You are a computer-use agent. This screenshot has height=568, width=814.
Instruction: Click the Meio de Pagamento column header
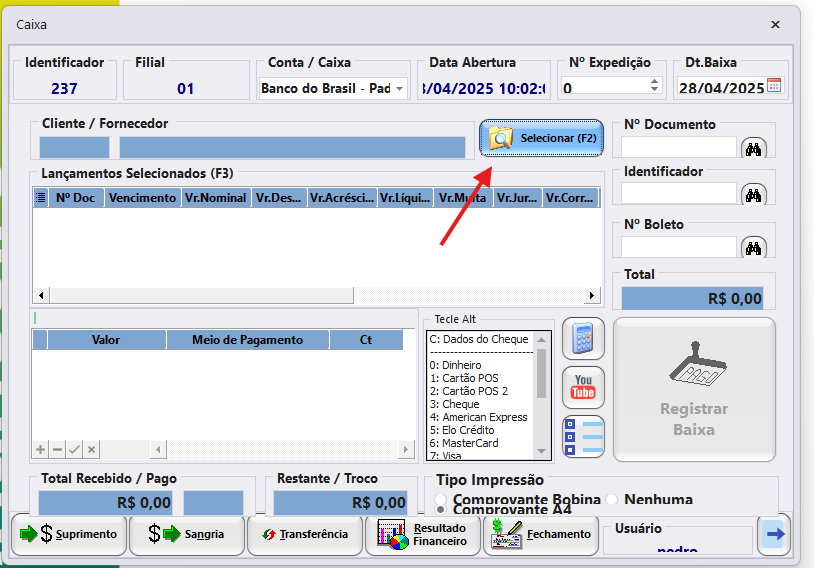click(247, 340)
